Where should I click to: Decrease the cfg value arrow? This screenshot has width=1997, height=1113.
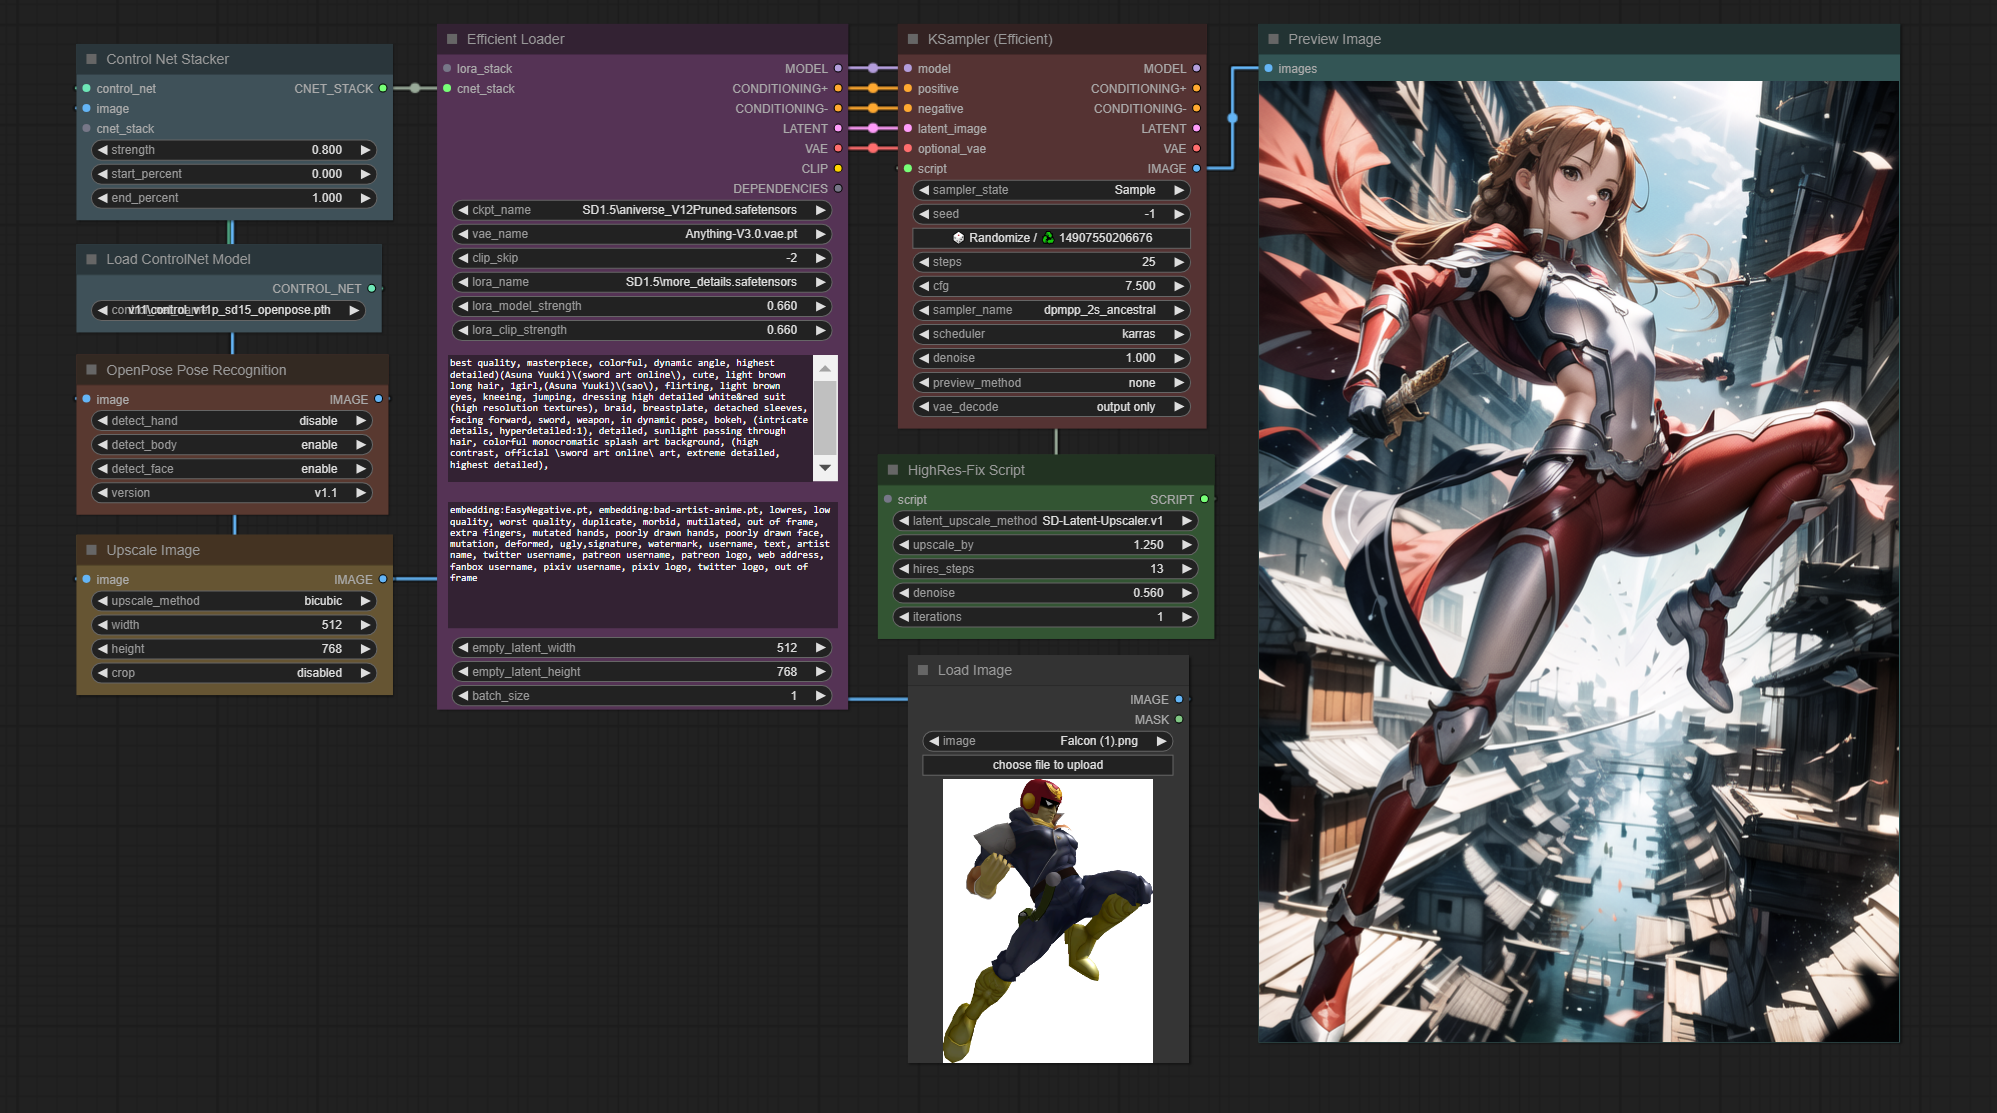click(x=924, y=286)
